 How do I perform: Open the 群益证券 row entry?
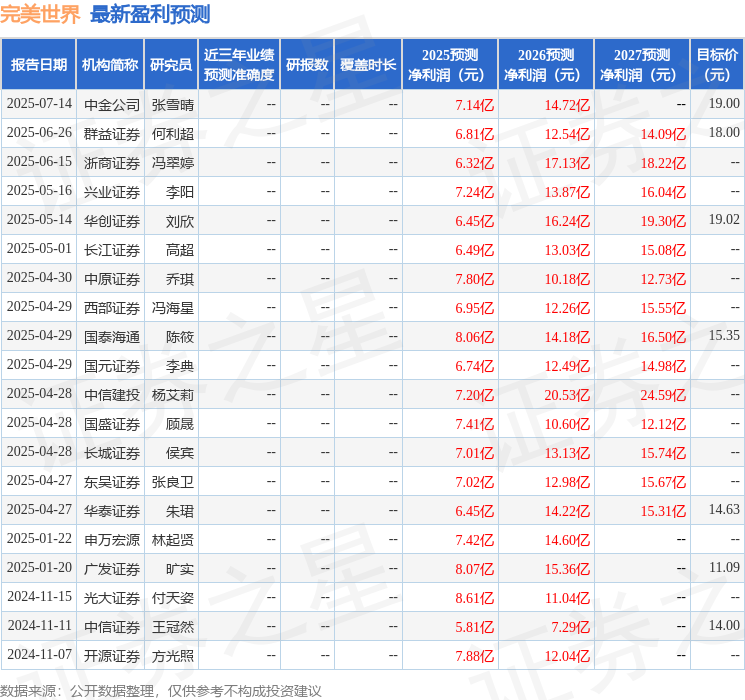click(112, 133)
